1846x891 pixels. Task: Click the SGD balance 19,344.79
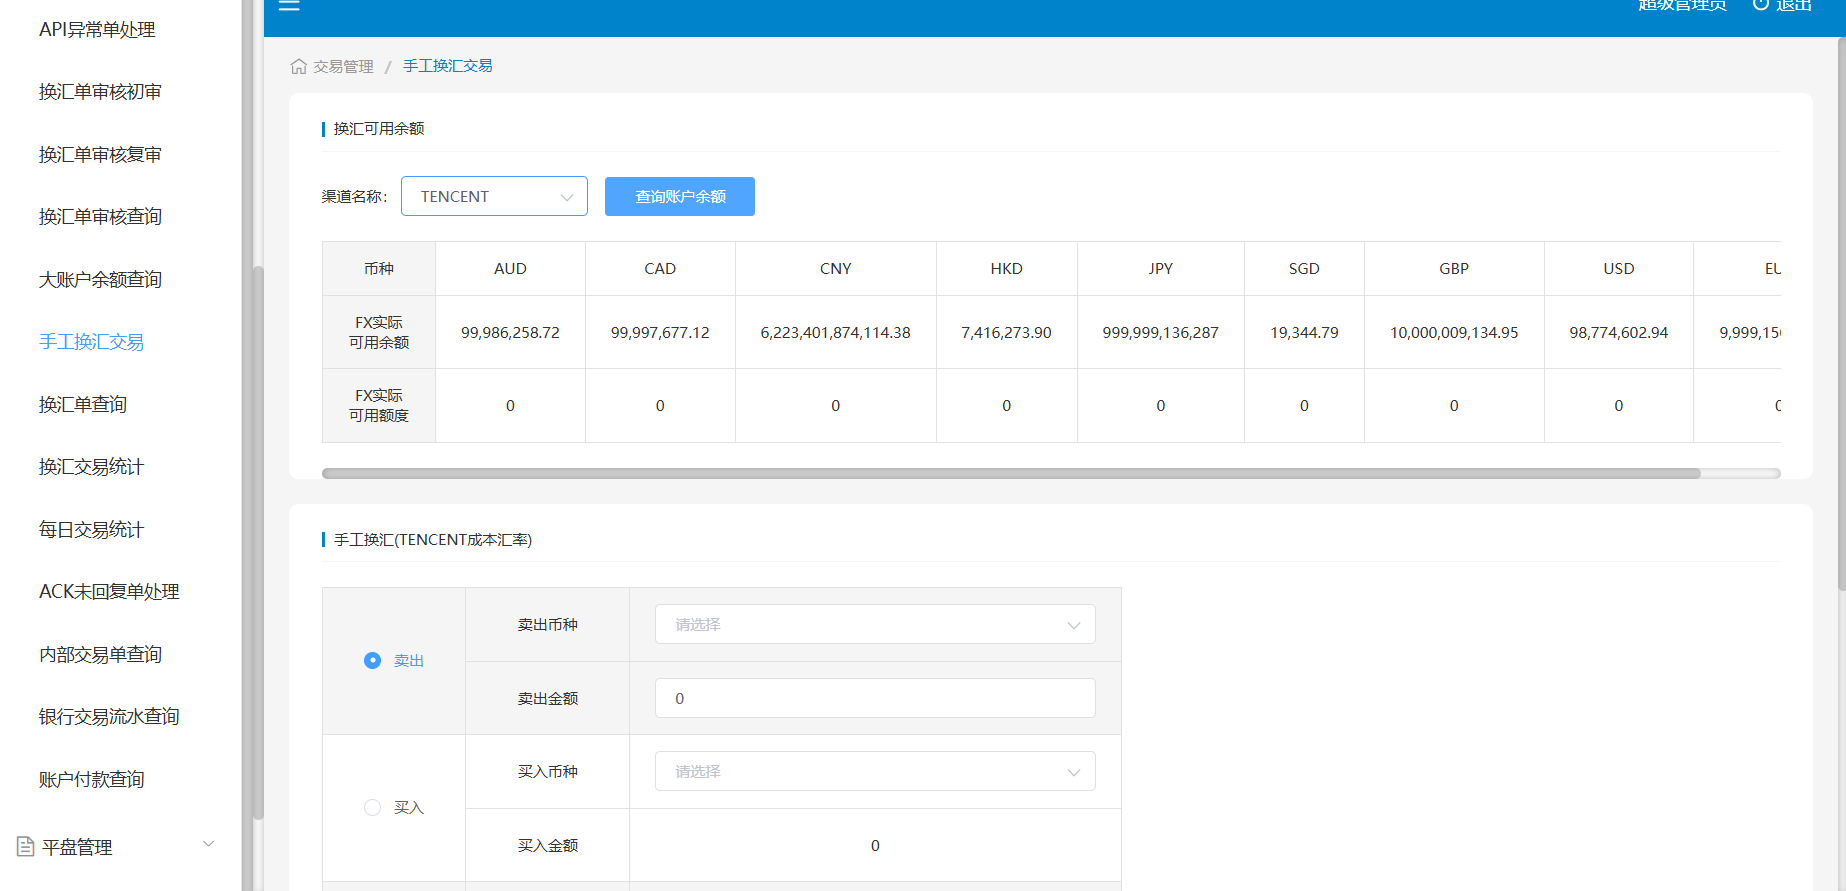[x=1304, y=333]
